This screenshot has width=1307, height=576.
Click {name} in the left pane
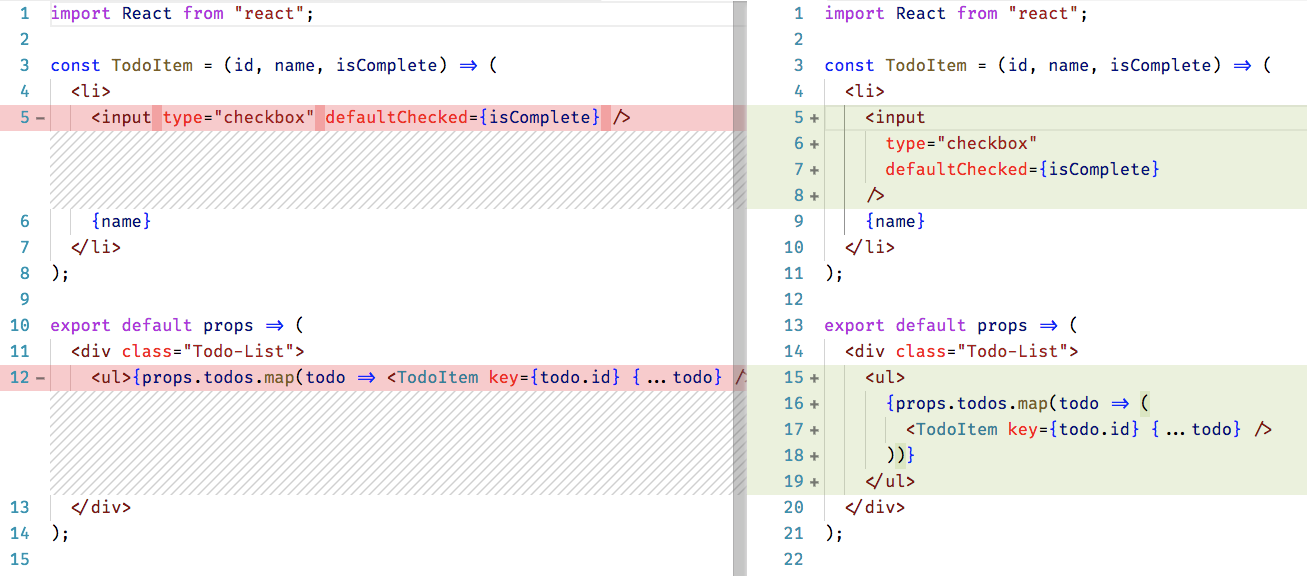(121, 222)
